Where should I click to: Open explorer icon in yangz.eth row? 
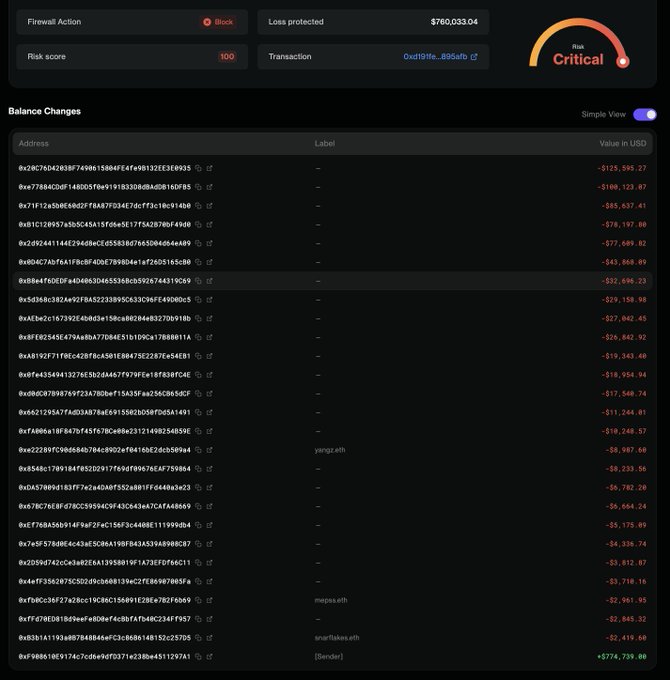tap(209, 450)
